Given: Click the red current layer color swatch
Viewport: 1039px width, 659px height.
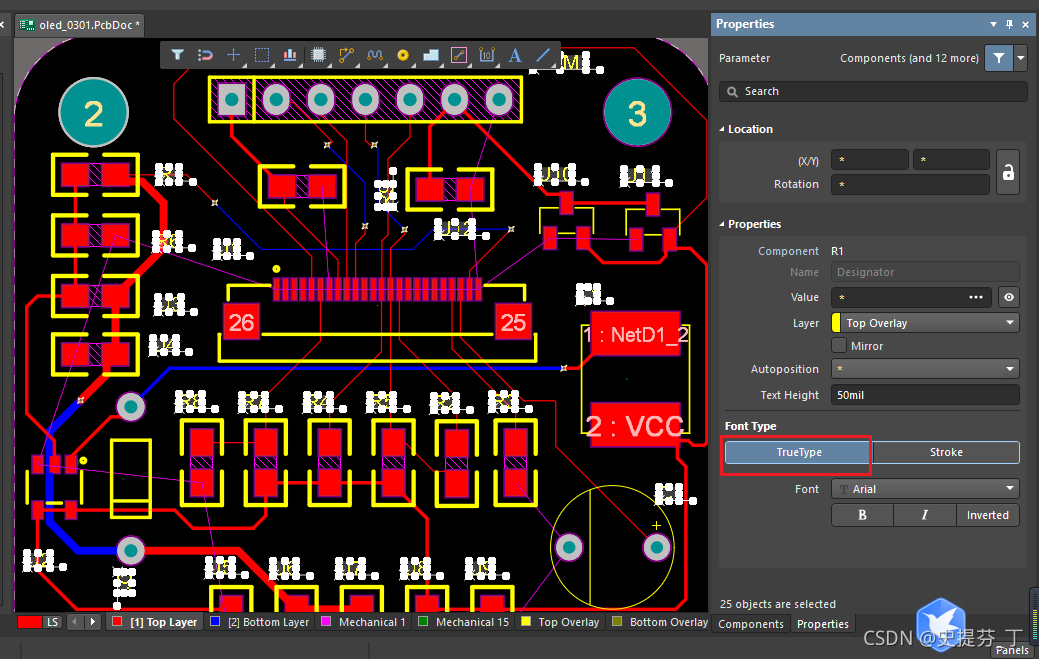Looking at the screenshot, I should 30,622.
